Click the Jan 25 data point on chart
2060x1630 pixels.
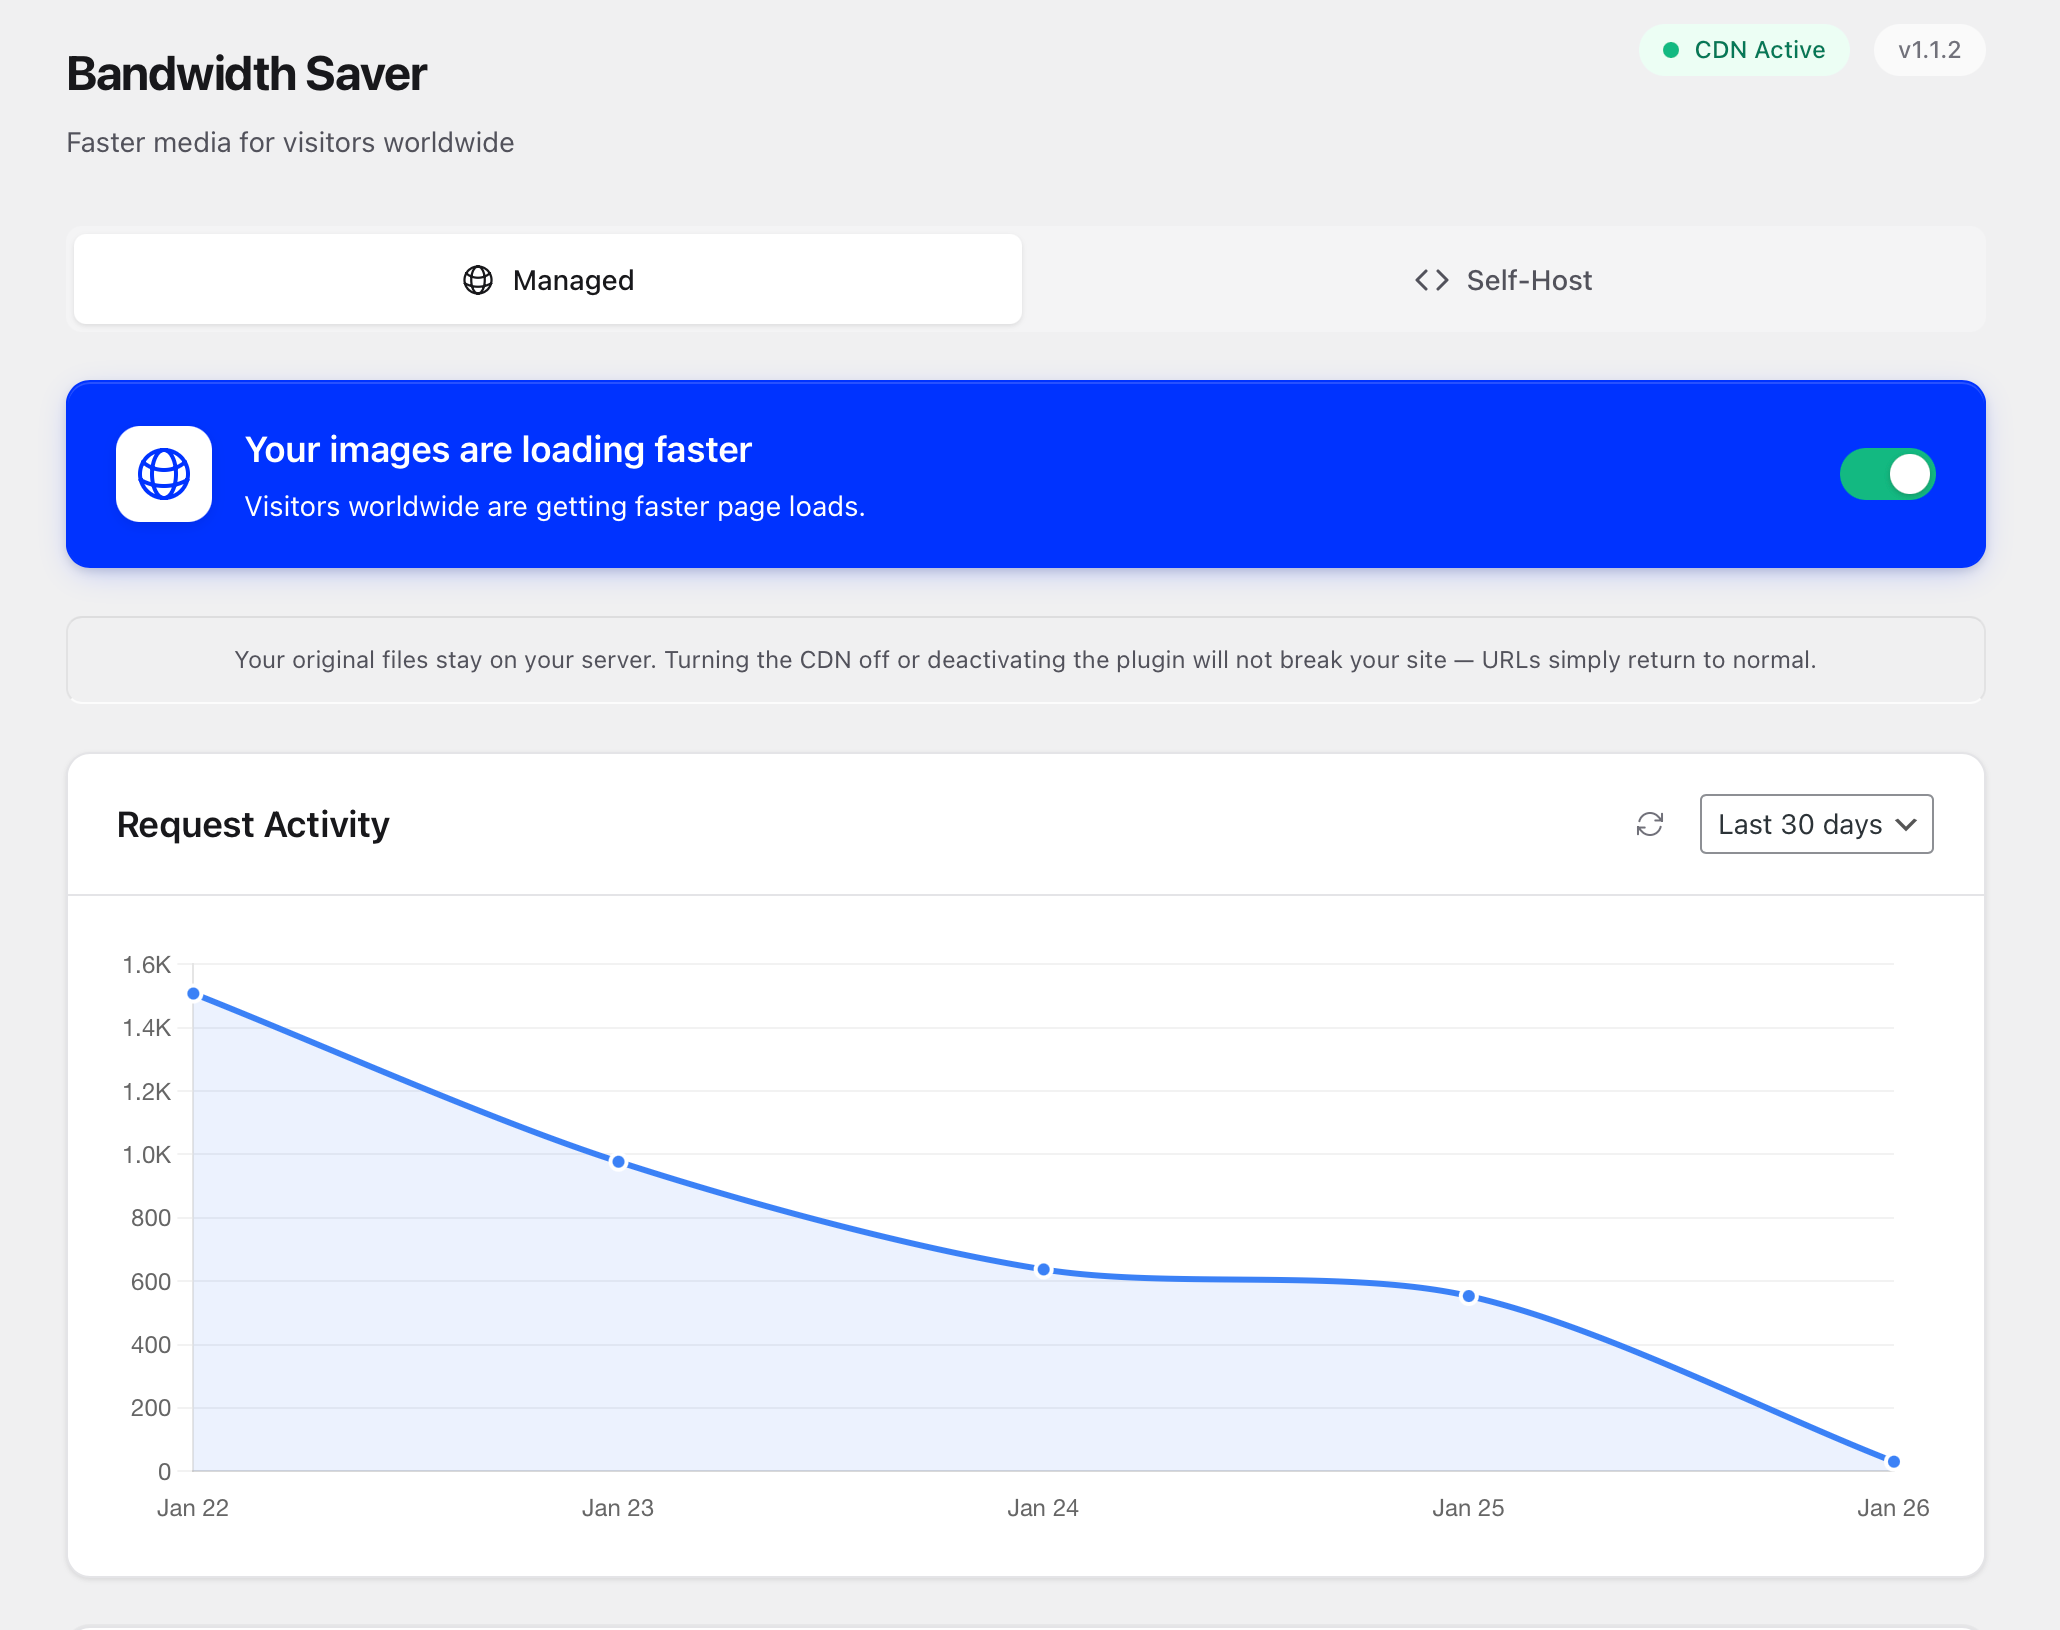pos(1468,1296)
